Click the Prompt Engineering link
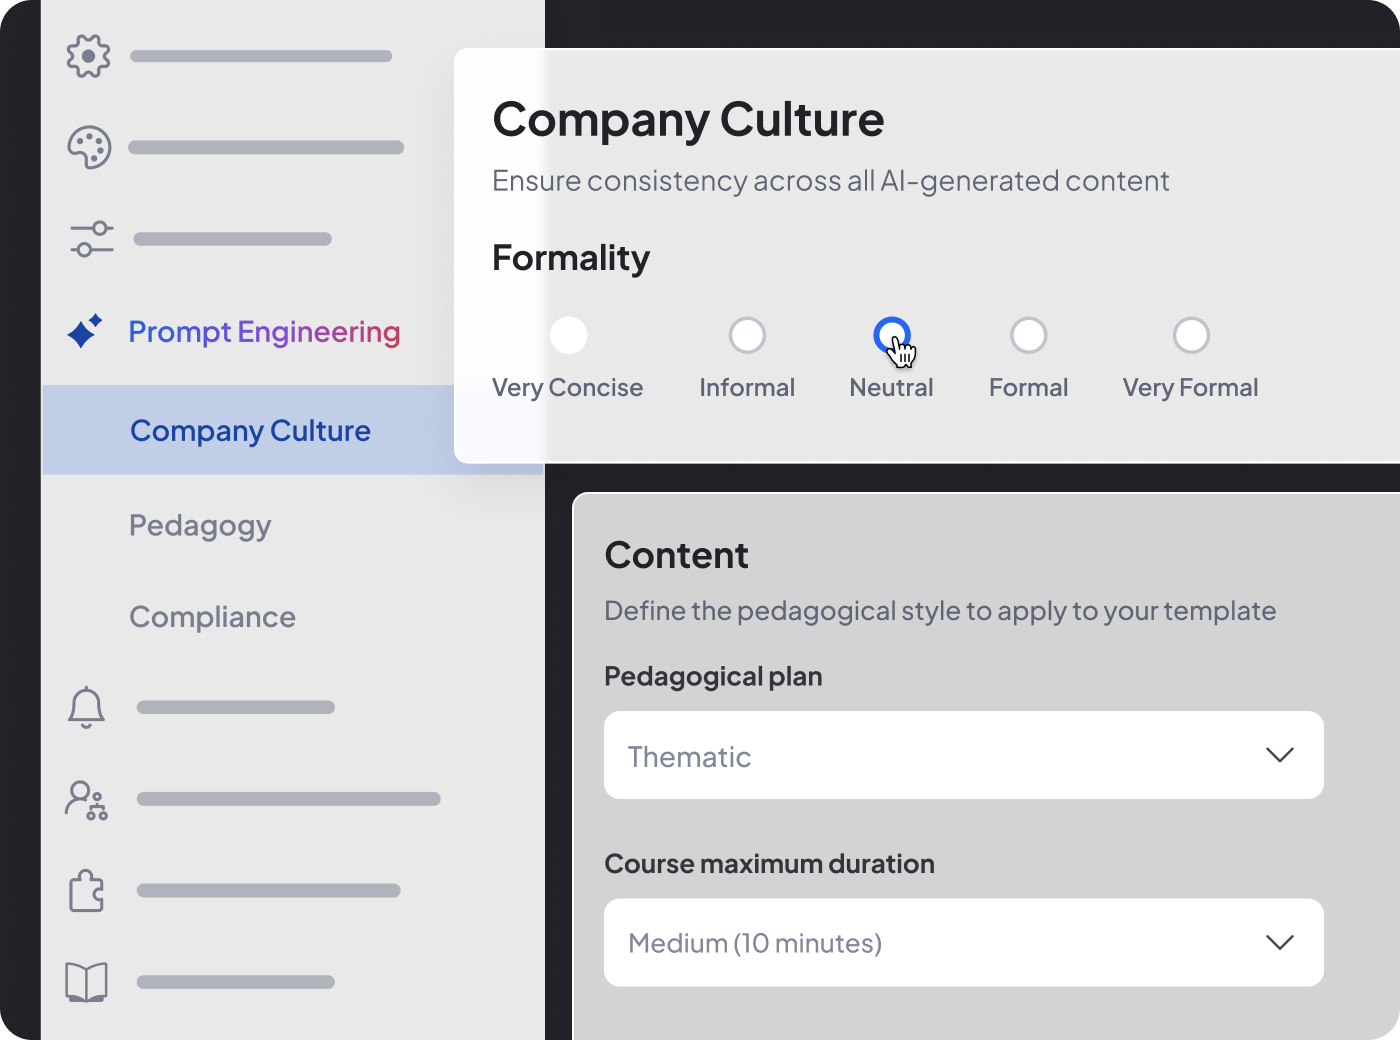 pos(264,332)
